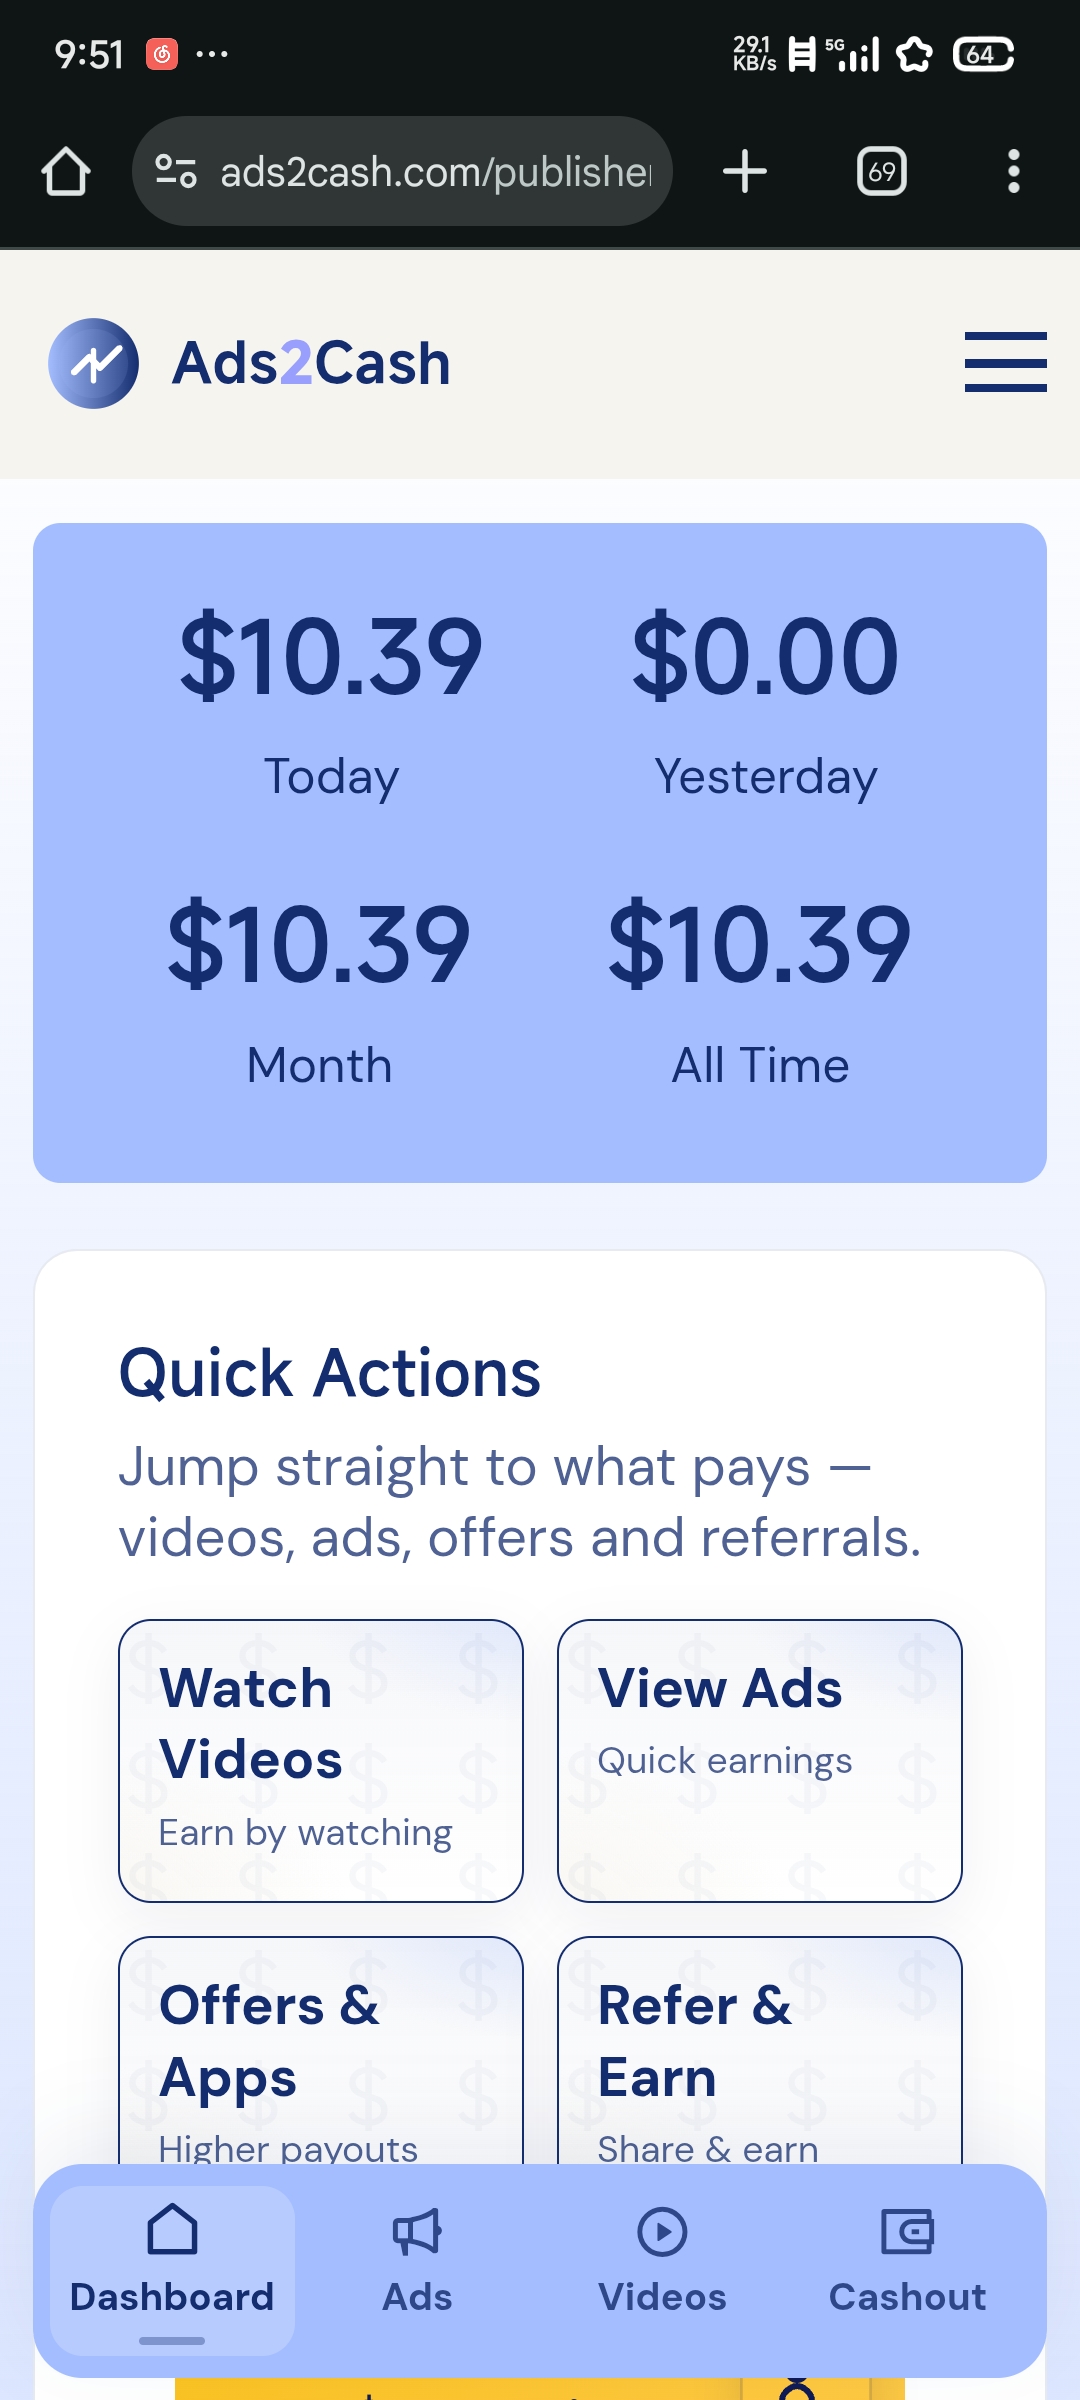Tap the Ads2Cash logo icon
This screenshot has width=1080, height=2400.
click(94, 363)
